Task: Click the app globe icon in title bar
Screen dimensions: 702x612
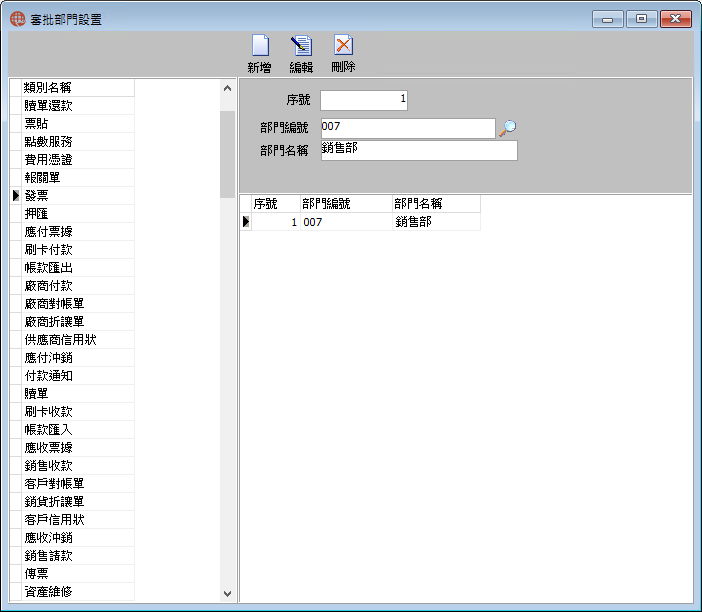Action: [x=18, y=19]
